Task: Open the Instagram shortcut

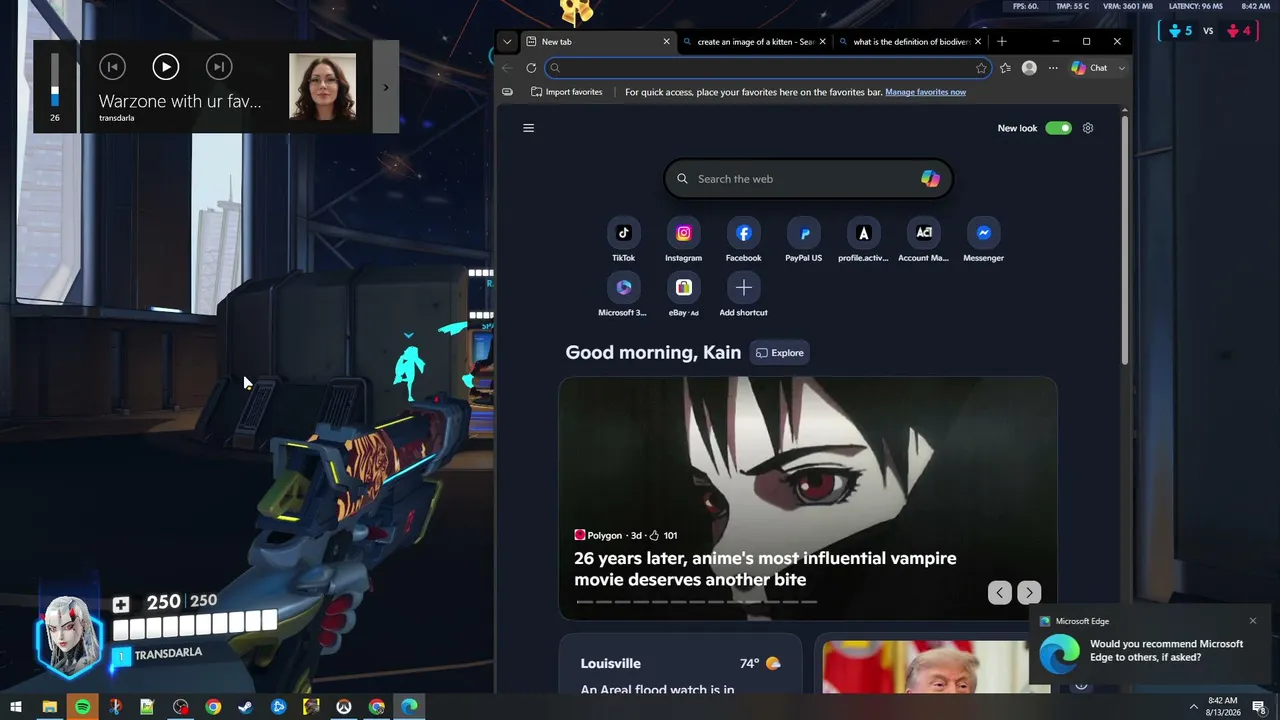Action: (683, 241)
